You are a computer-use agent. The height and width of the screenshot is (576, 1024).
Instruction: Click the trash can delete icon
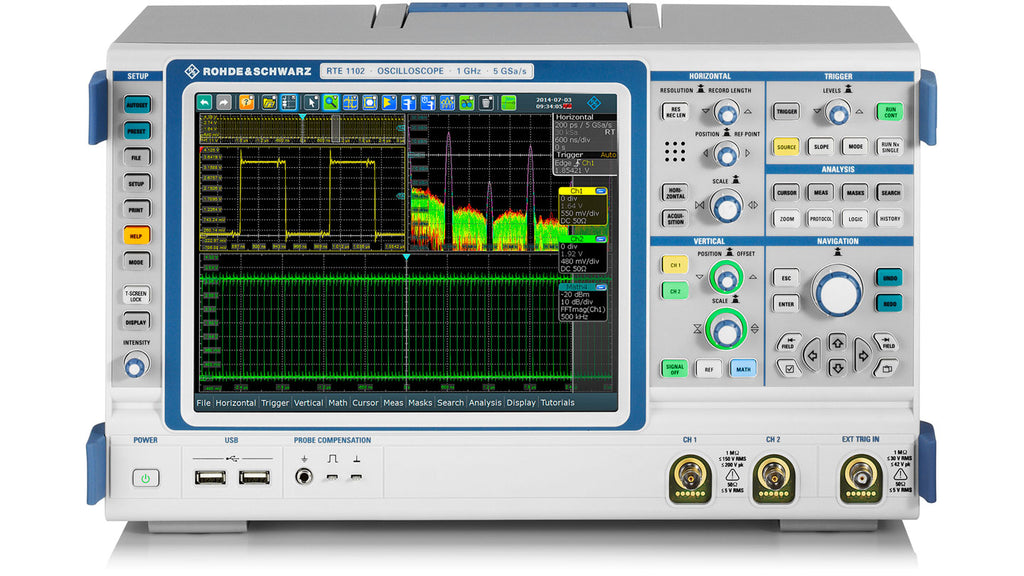(487, 103)
